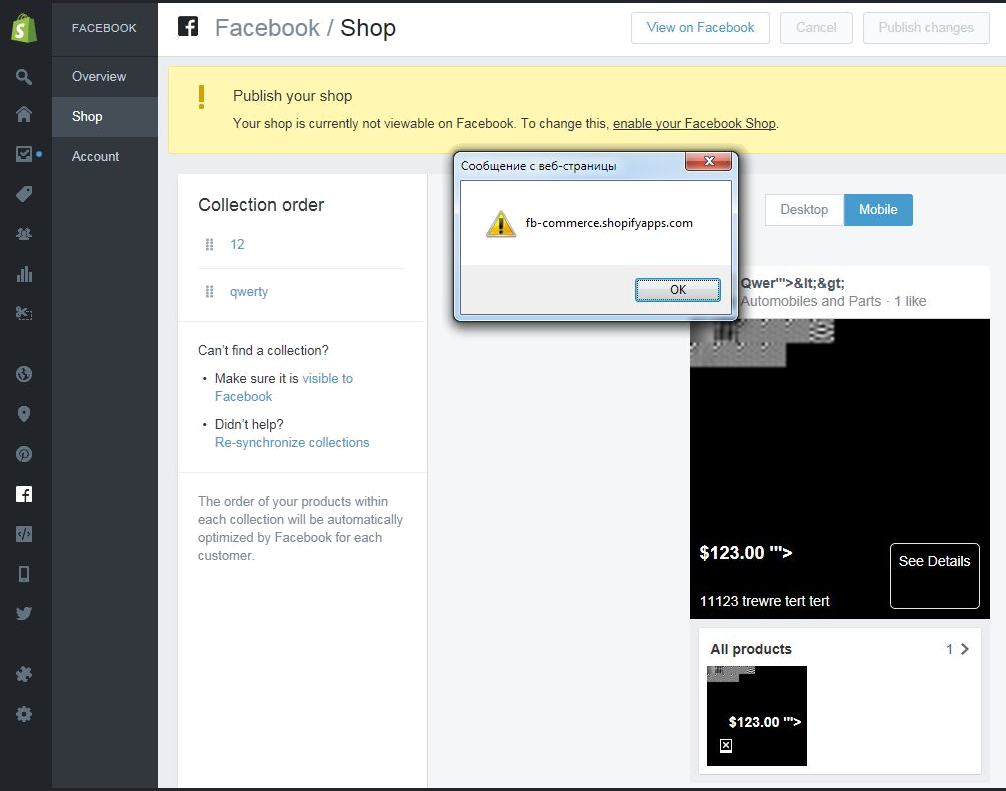Viewport: 1006px width, 791px height.
Task: Click See Details button on product
Action: [934, 575]
